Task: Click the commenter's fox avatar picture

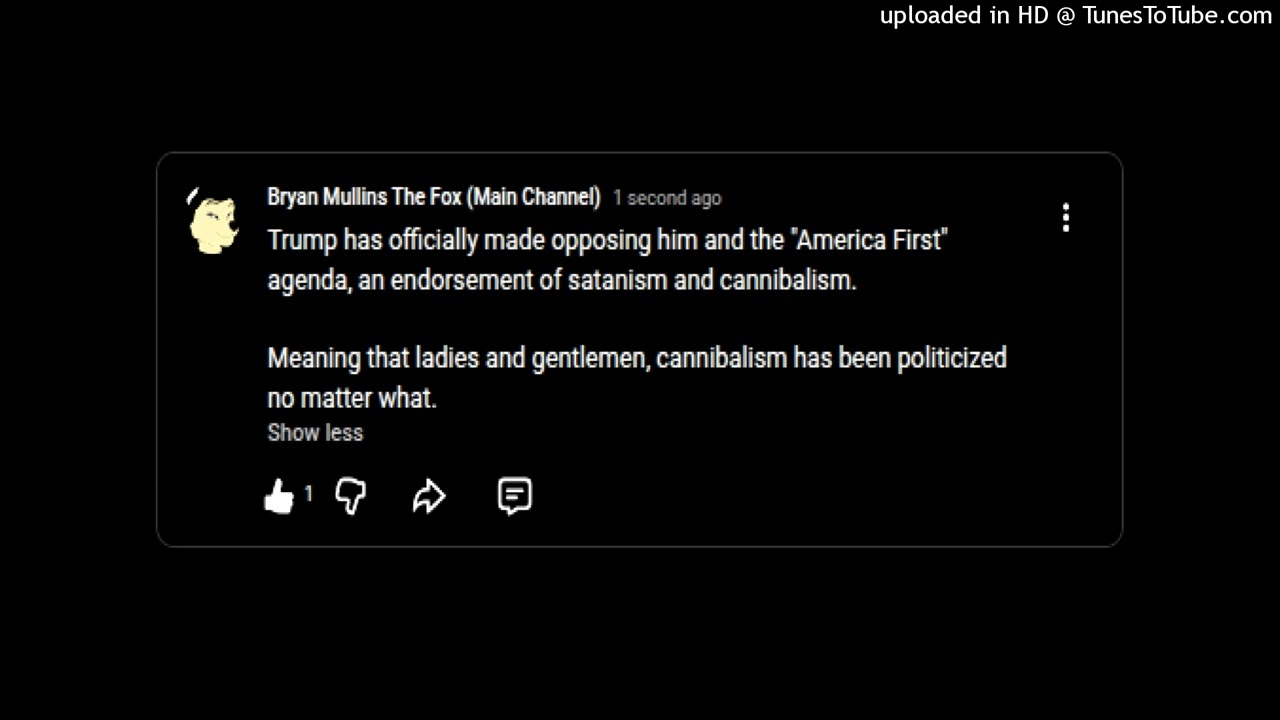Action: point(214,222)
